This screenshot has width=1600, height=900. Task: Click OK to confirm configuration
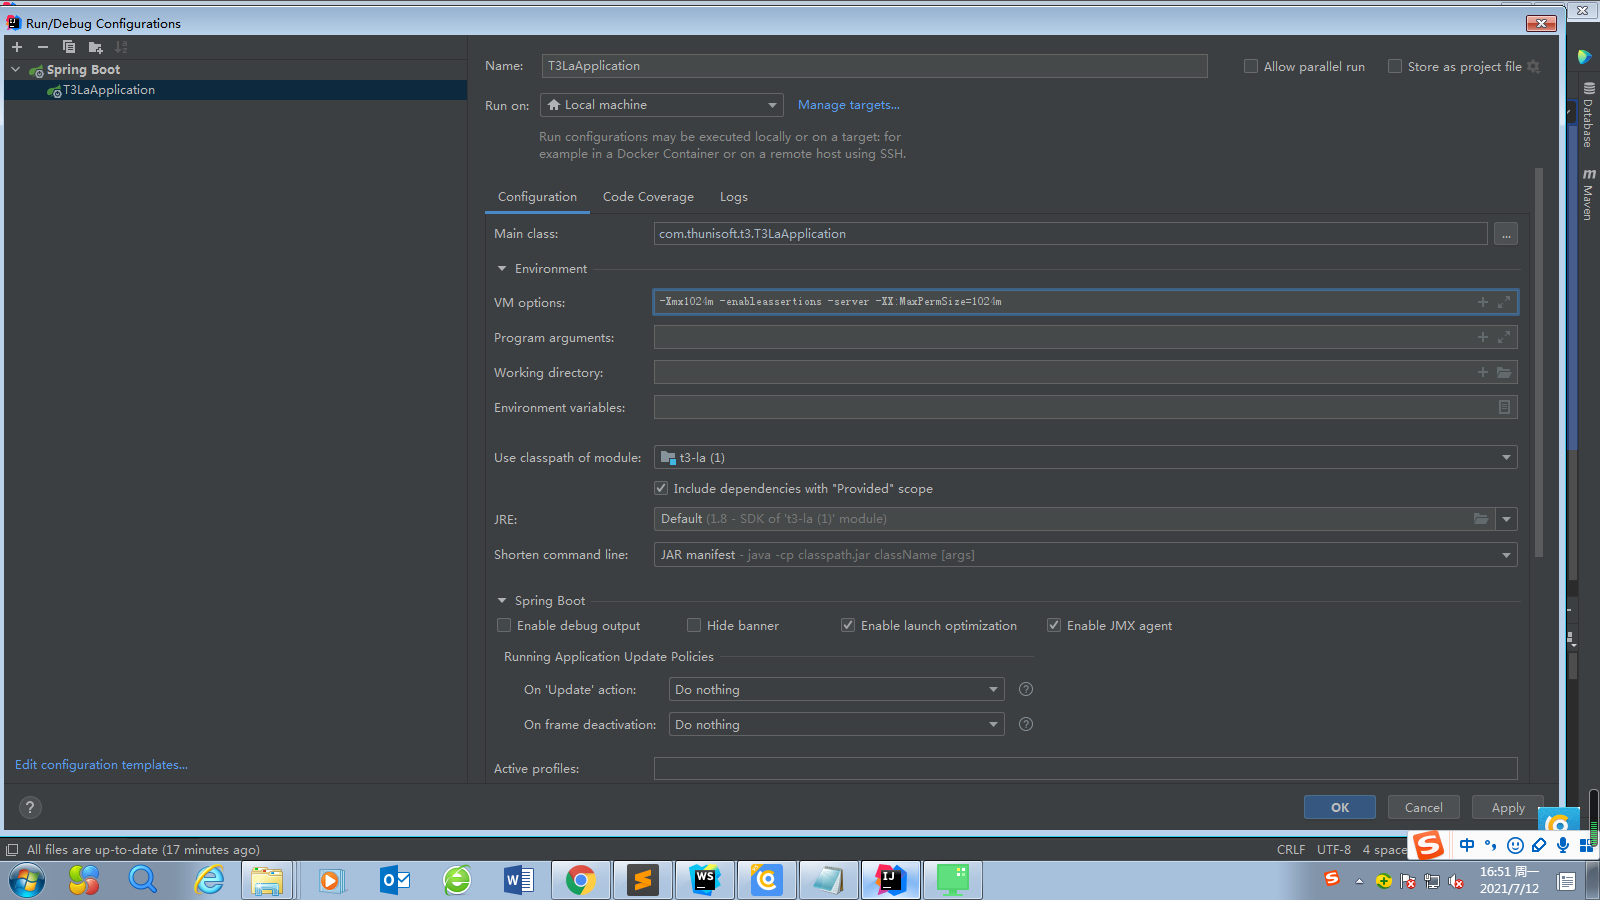tap(1340, 807)
